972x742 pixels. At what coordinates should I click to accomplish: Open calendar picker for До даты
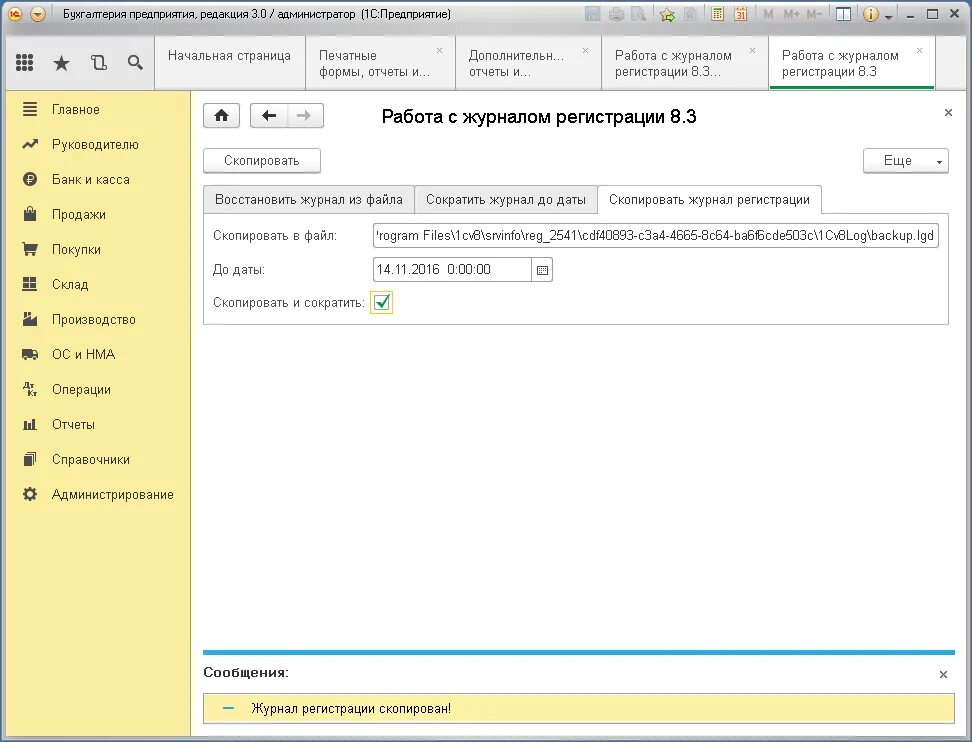point(542,270)
